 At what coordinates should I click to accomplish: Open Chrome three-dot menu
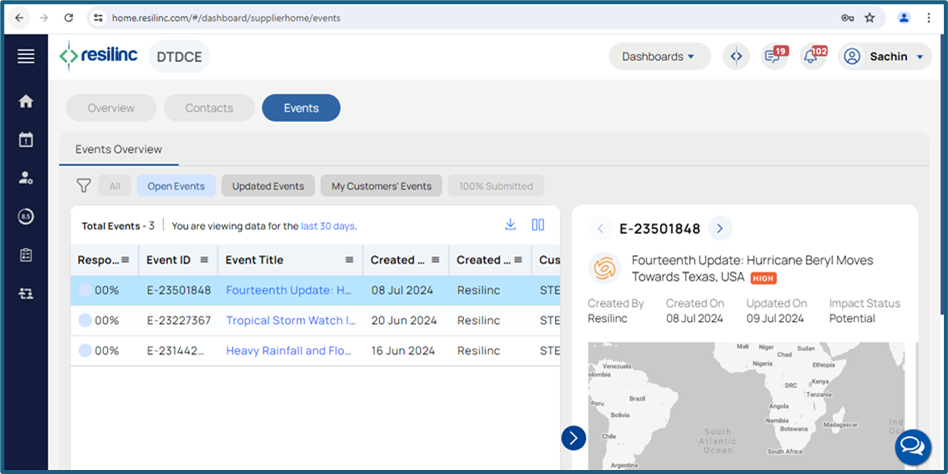click(x=929, y=18)
